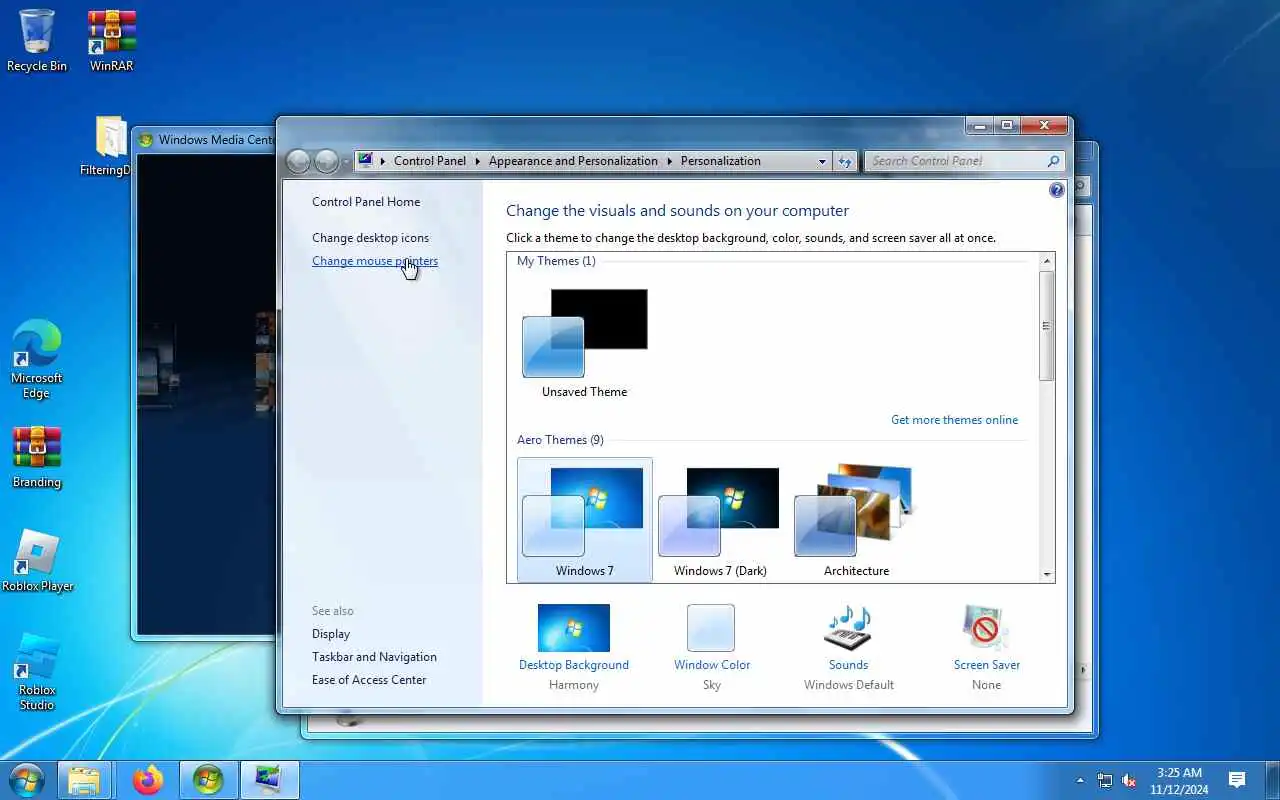Click the Window Color label link
This screenshot has width=1280, height=800.
712,665
